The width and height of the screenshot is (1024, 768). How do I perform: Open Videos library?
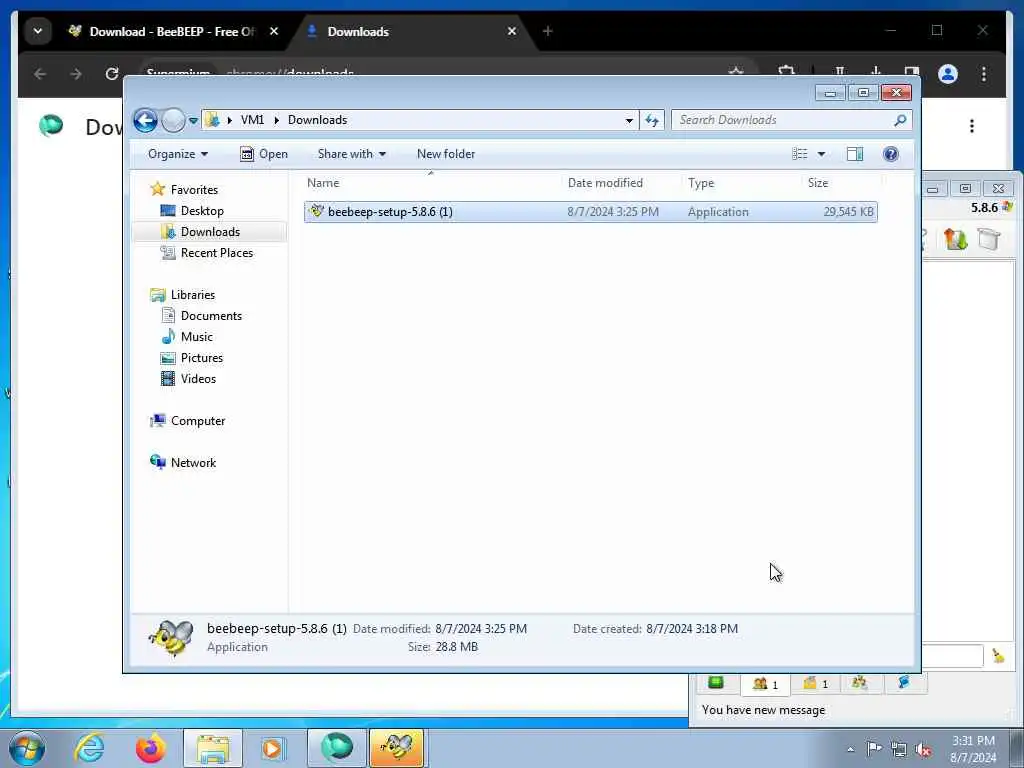tap(198, 379)
